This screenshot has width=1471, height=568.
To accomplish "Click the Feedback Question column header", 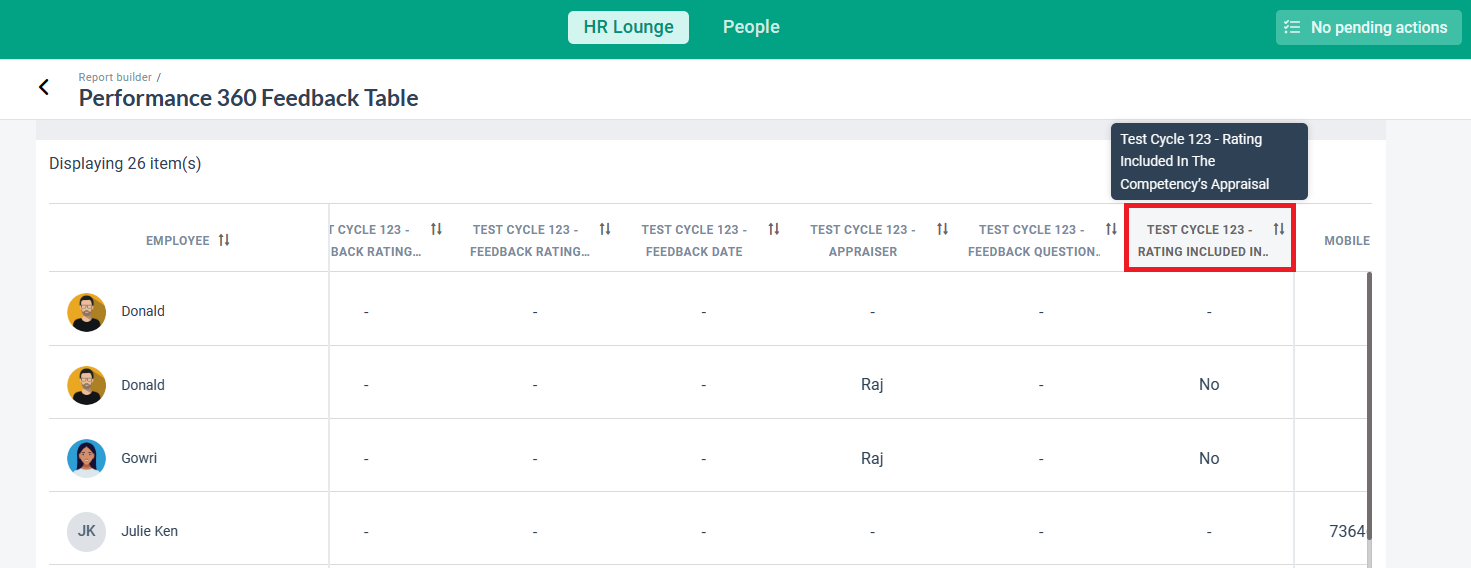I will (x=1034, y=240).
